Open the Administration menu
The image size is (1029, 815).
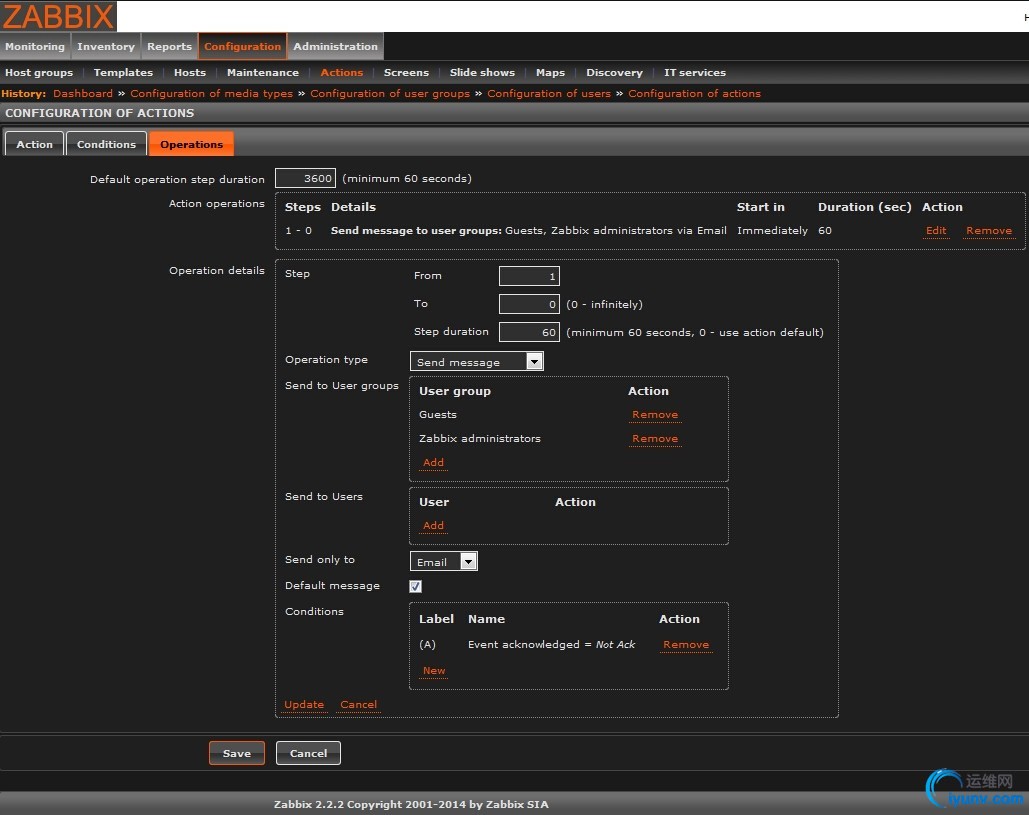coord(335,46)
